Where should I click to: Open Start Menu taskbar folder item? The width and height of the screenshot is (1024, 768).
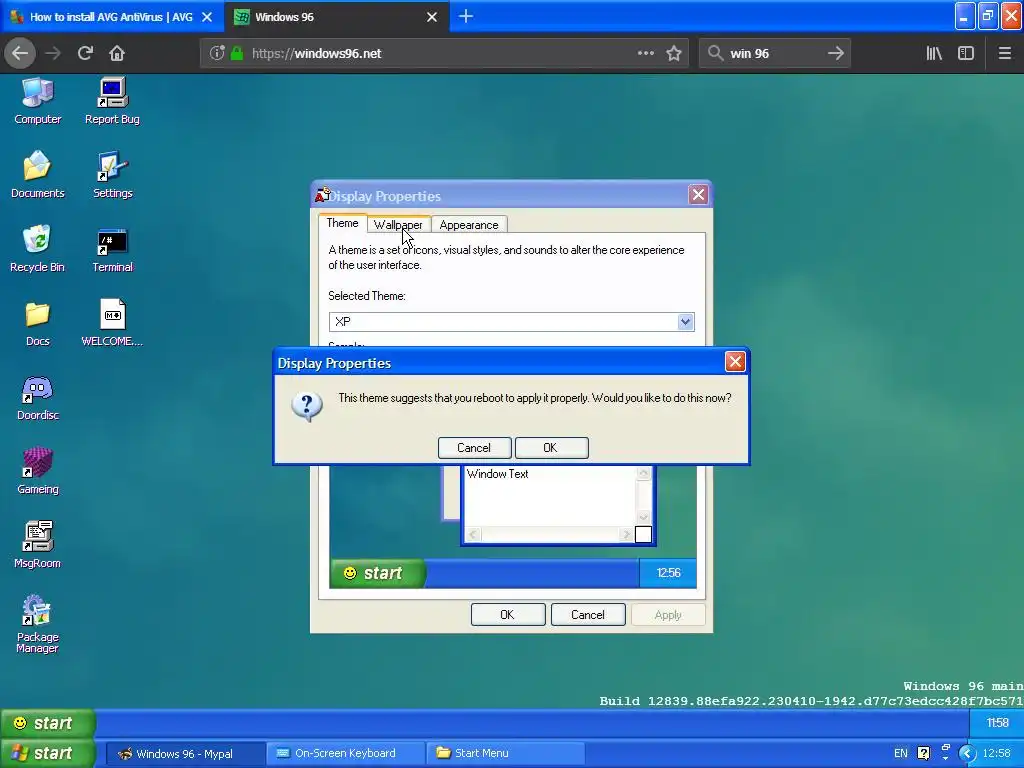click(505, 753)
